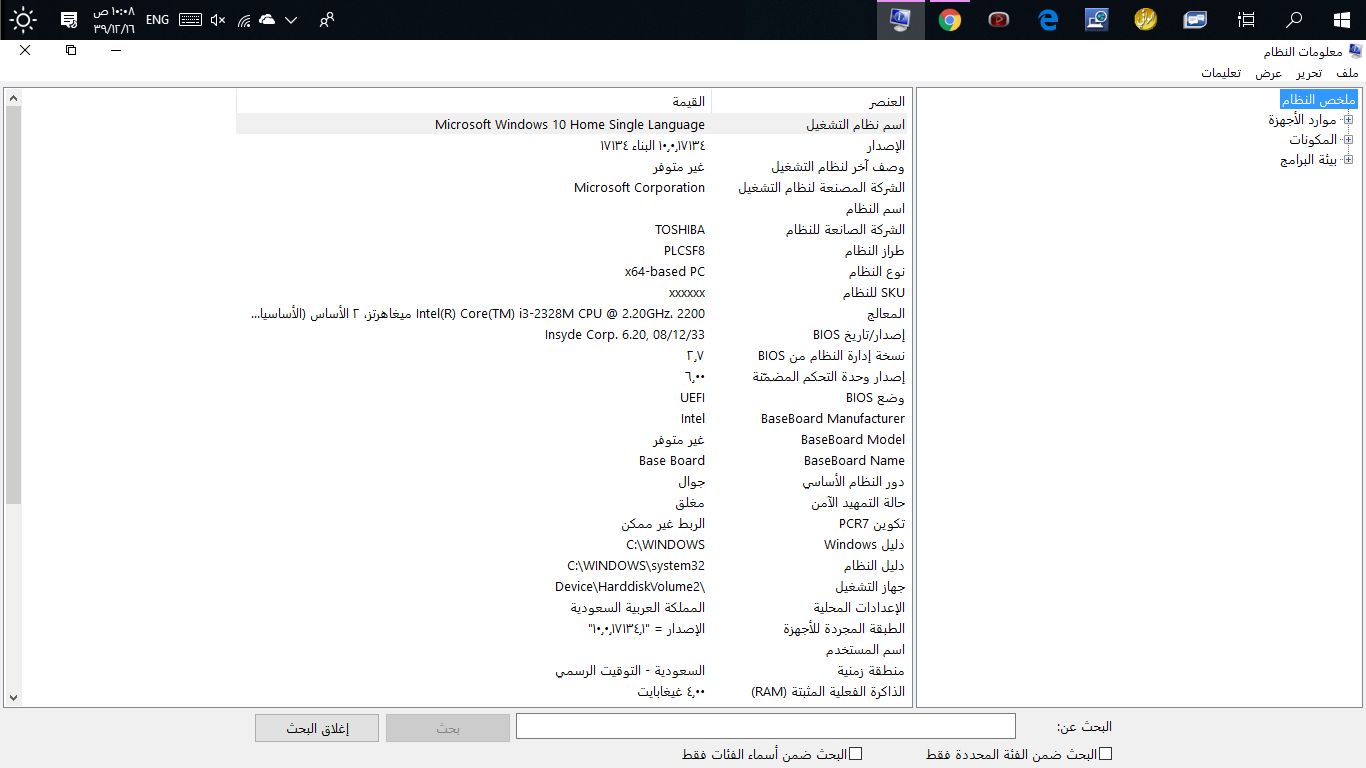
Task: Select the Device\HarddiskVolume2 value
Action: (630, 586)
